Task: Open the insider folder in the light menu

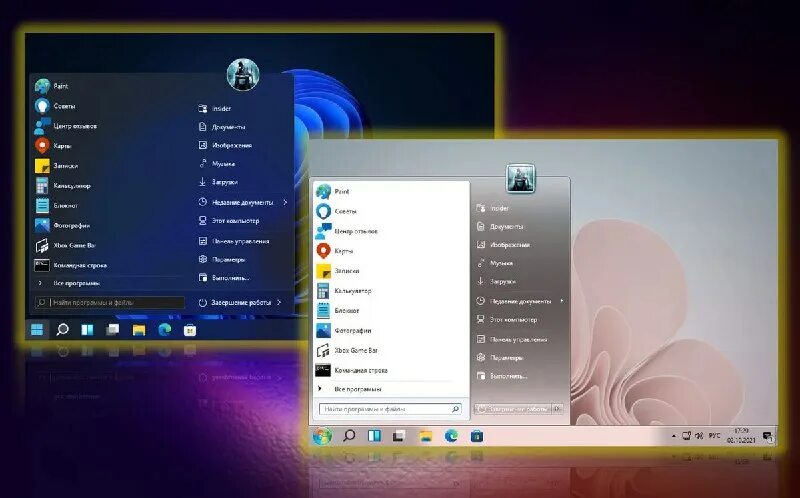Action: (492, 209)
